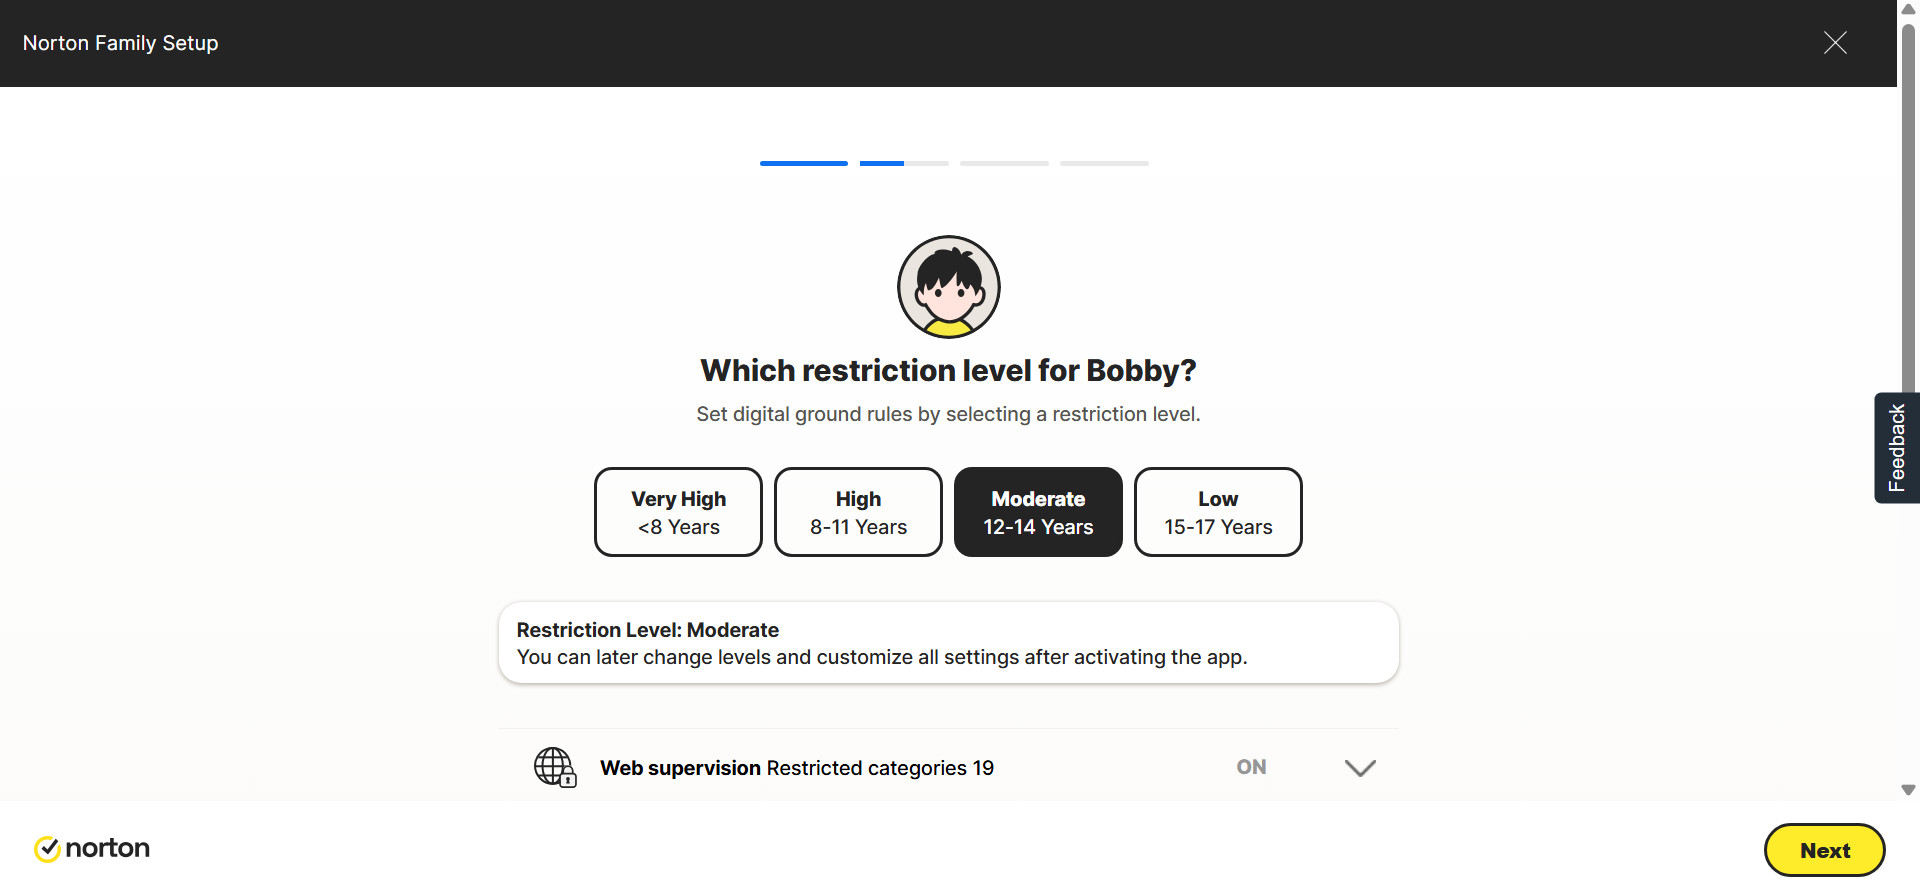Click the Restriction Level: Moderate info card
This screenshot has width=1920, height=894.
click(x=948, y=643)
